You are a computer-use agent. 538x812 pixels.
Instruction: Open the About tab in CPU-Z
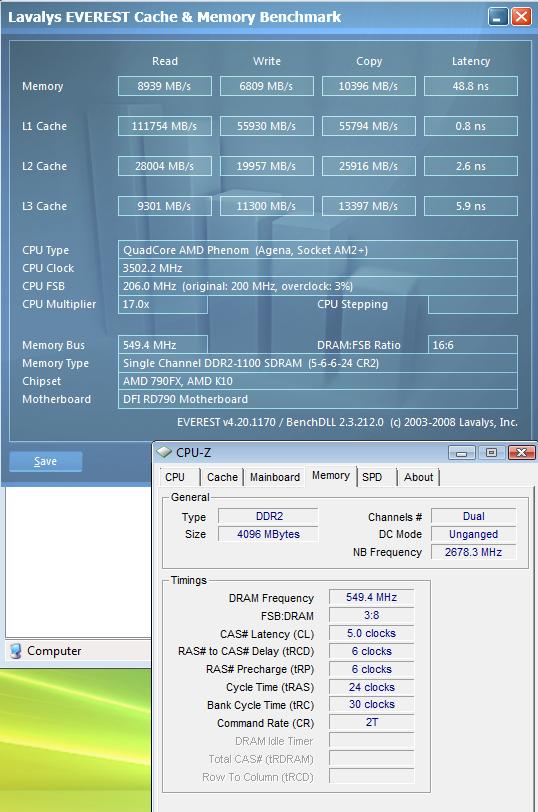coord(418,477)
